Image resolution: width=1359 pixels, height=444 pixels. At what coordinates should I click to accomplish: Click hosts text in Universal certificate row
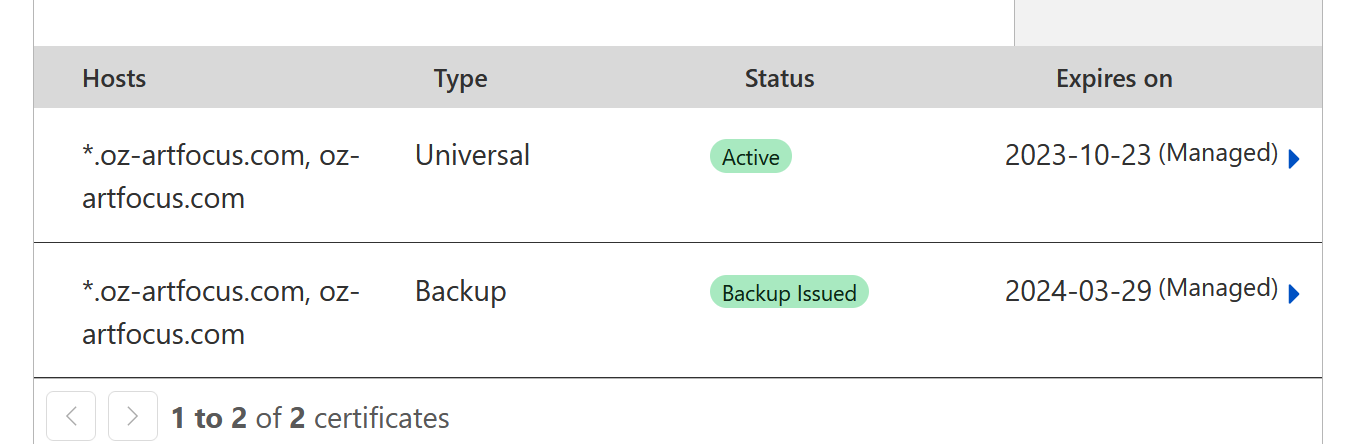[220, 176]
